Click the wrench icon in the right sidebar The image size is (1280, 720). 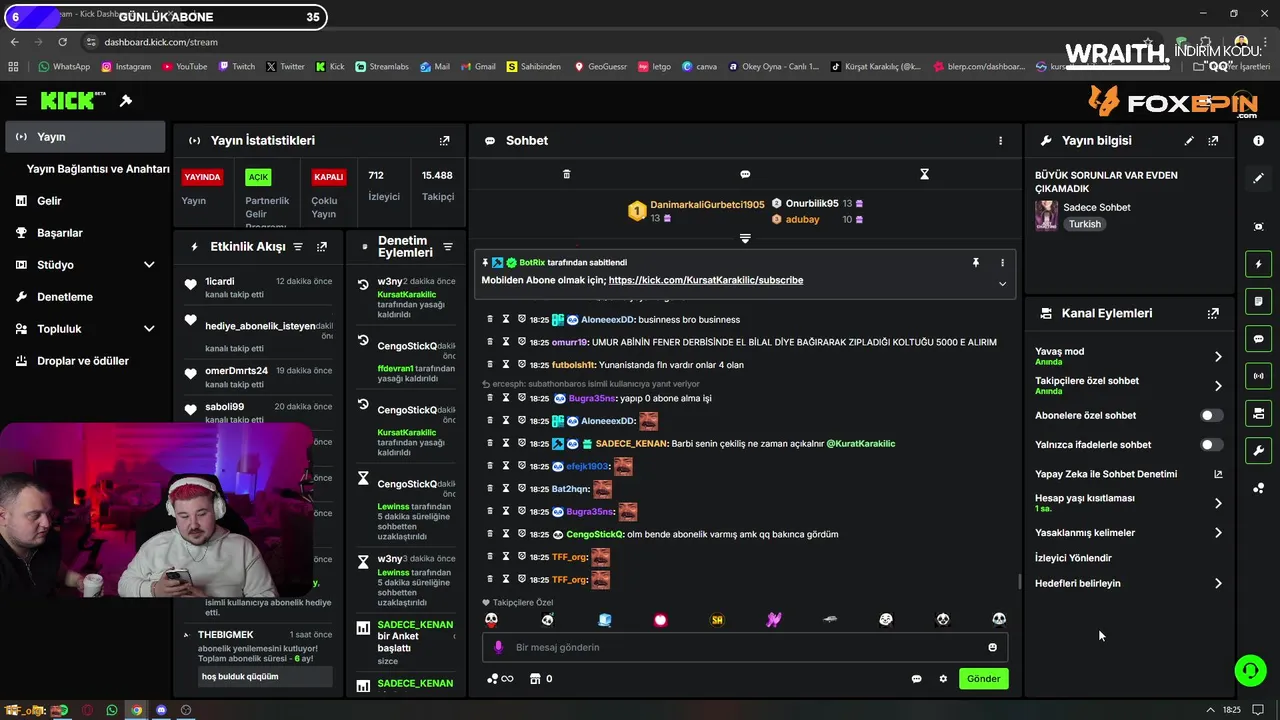tap(1258, 450)
